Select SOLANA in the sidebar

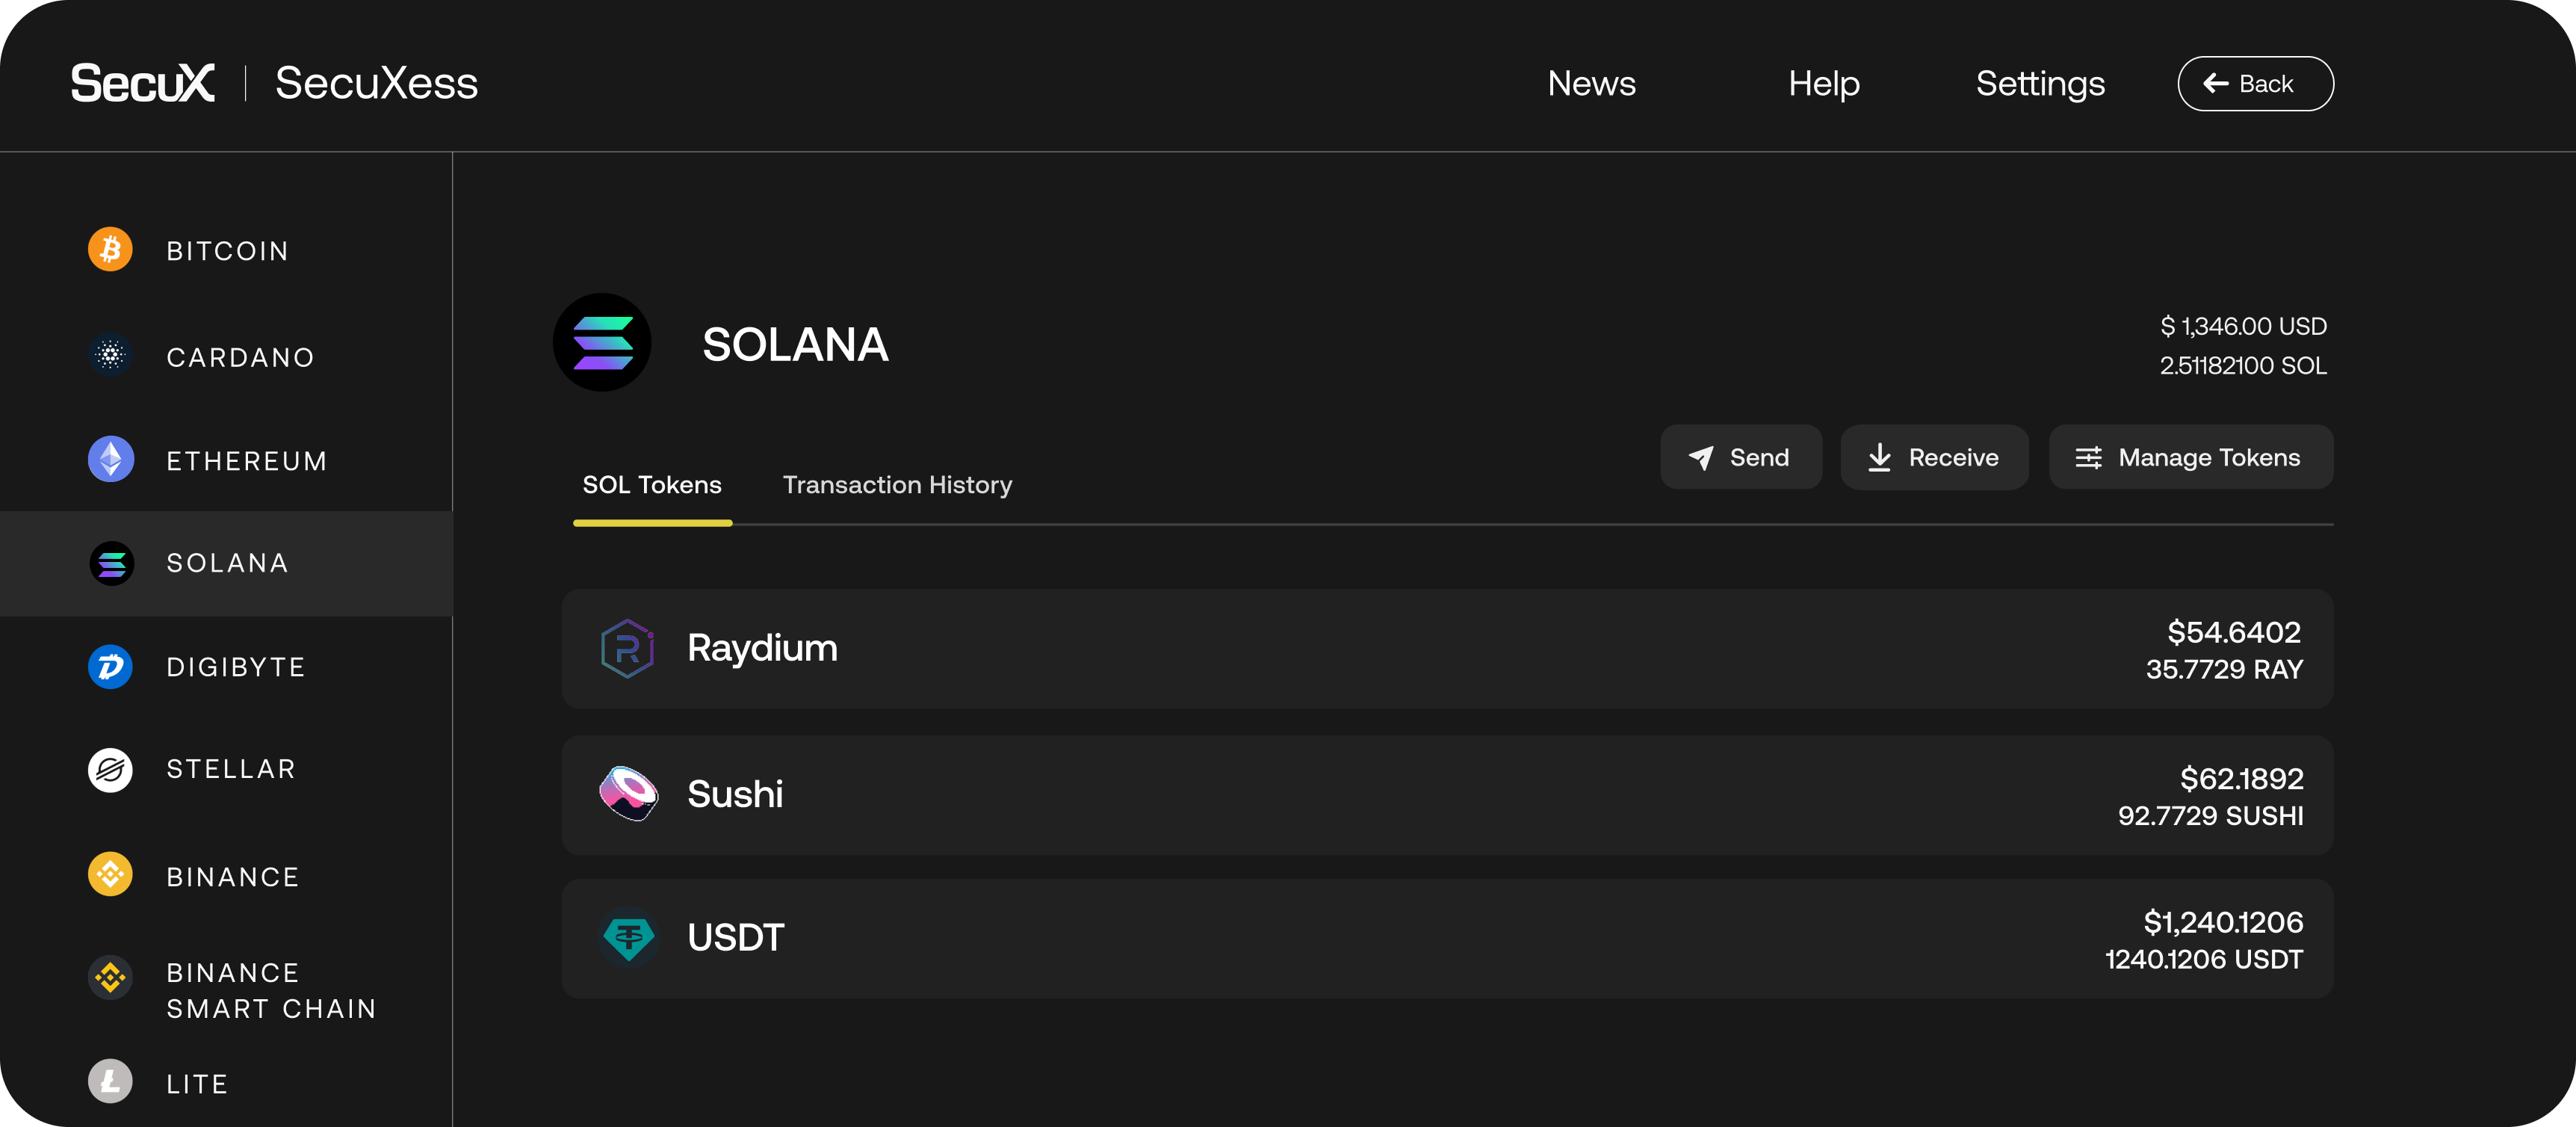click(226, 563)
